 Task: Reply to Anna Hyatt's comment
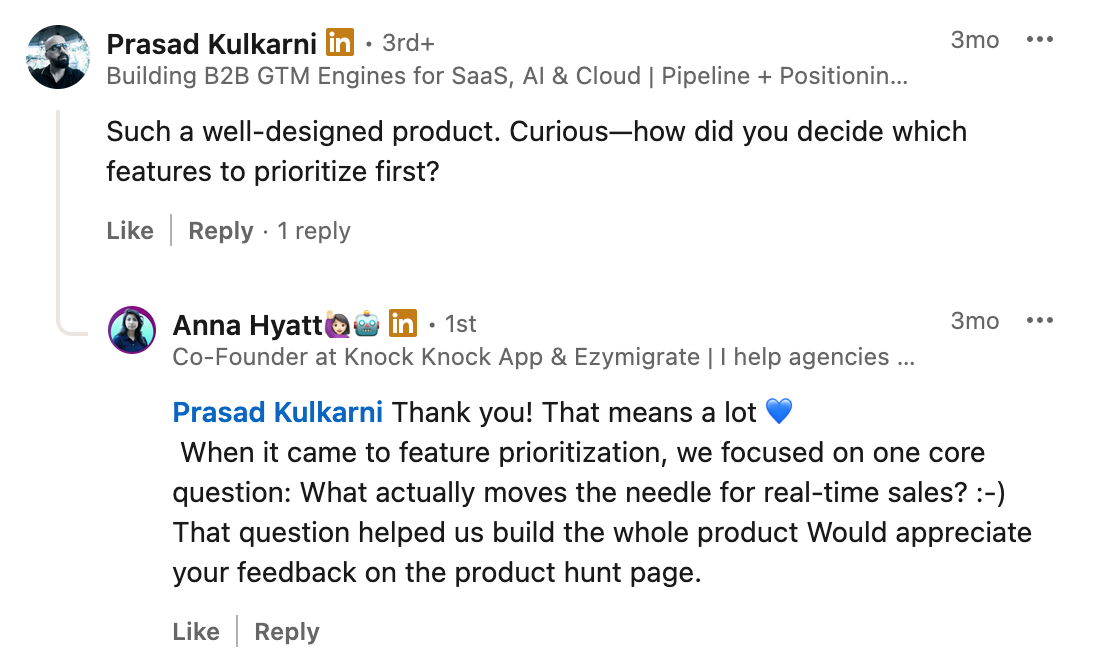(285, 631)
